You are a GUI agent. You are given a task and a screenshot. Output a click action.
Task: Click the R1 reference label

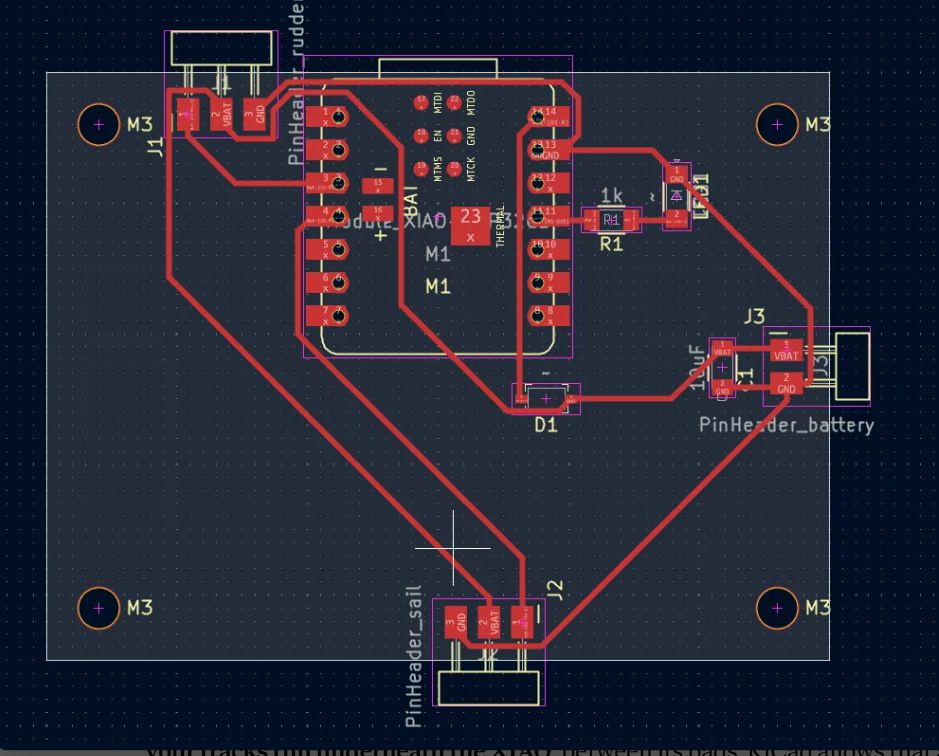coord(611,244)
